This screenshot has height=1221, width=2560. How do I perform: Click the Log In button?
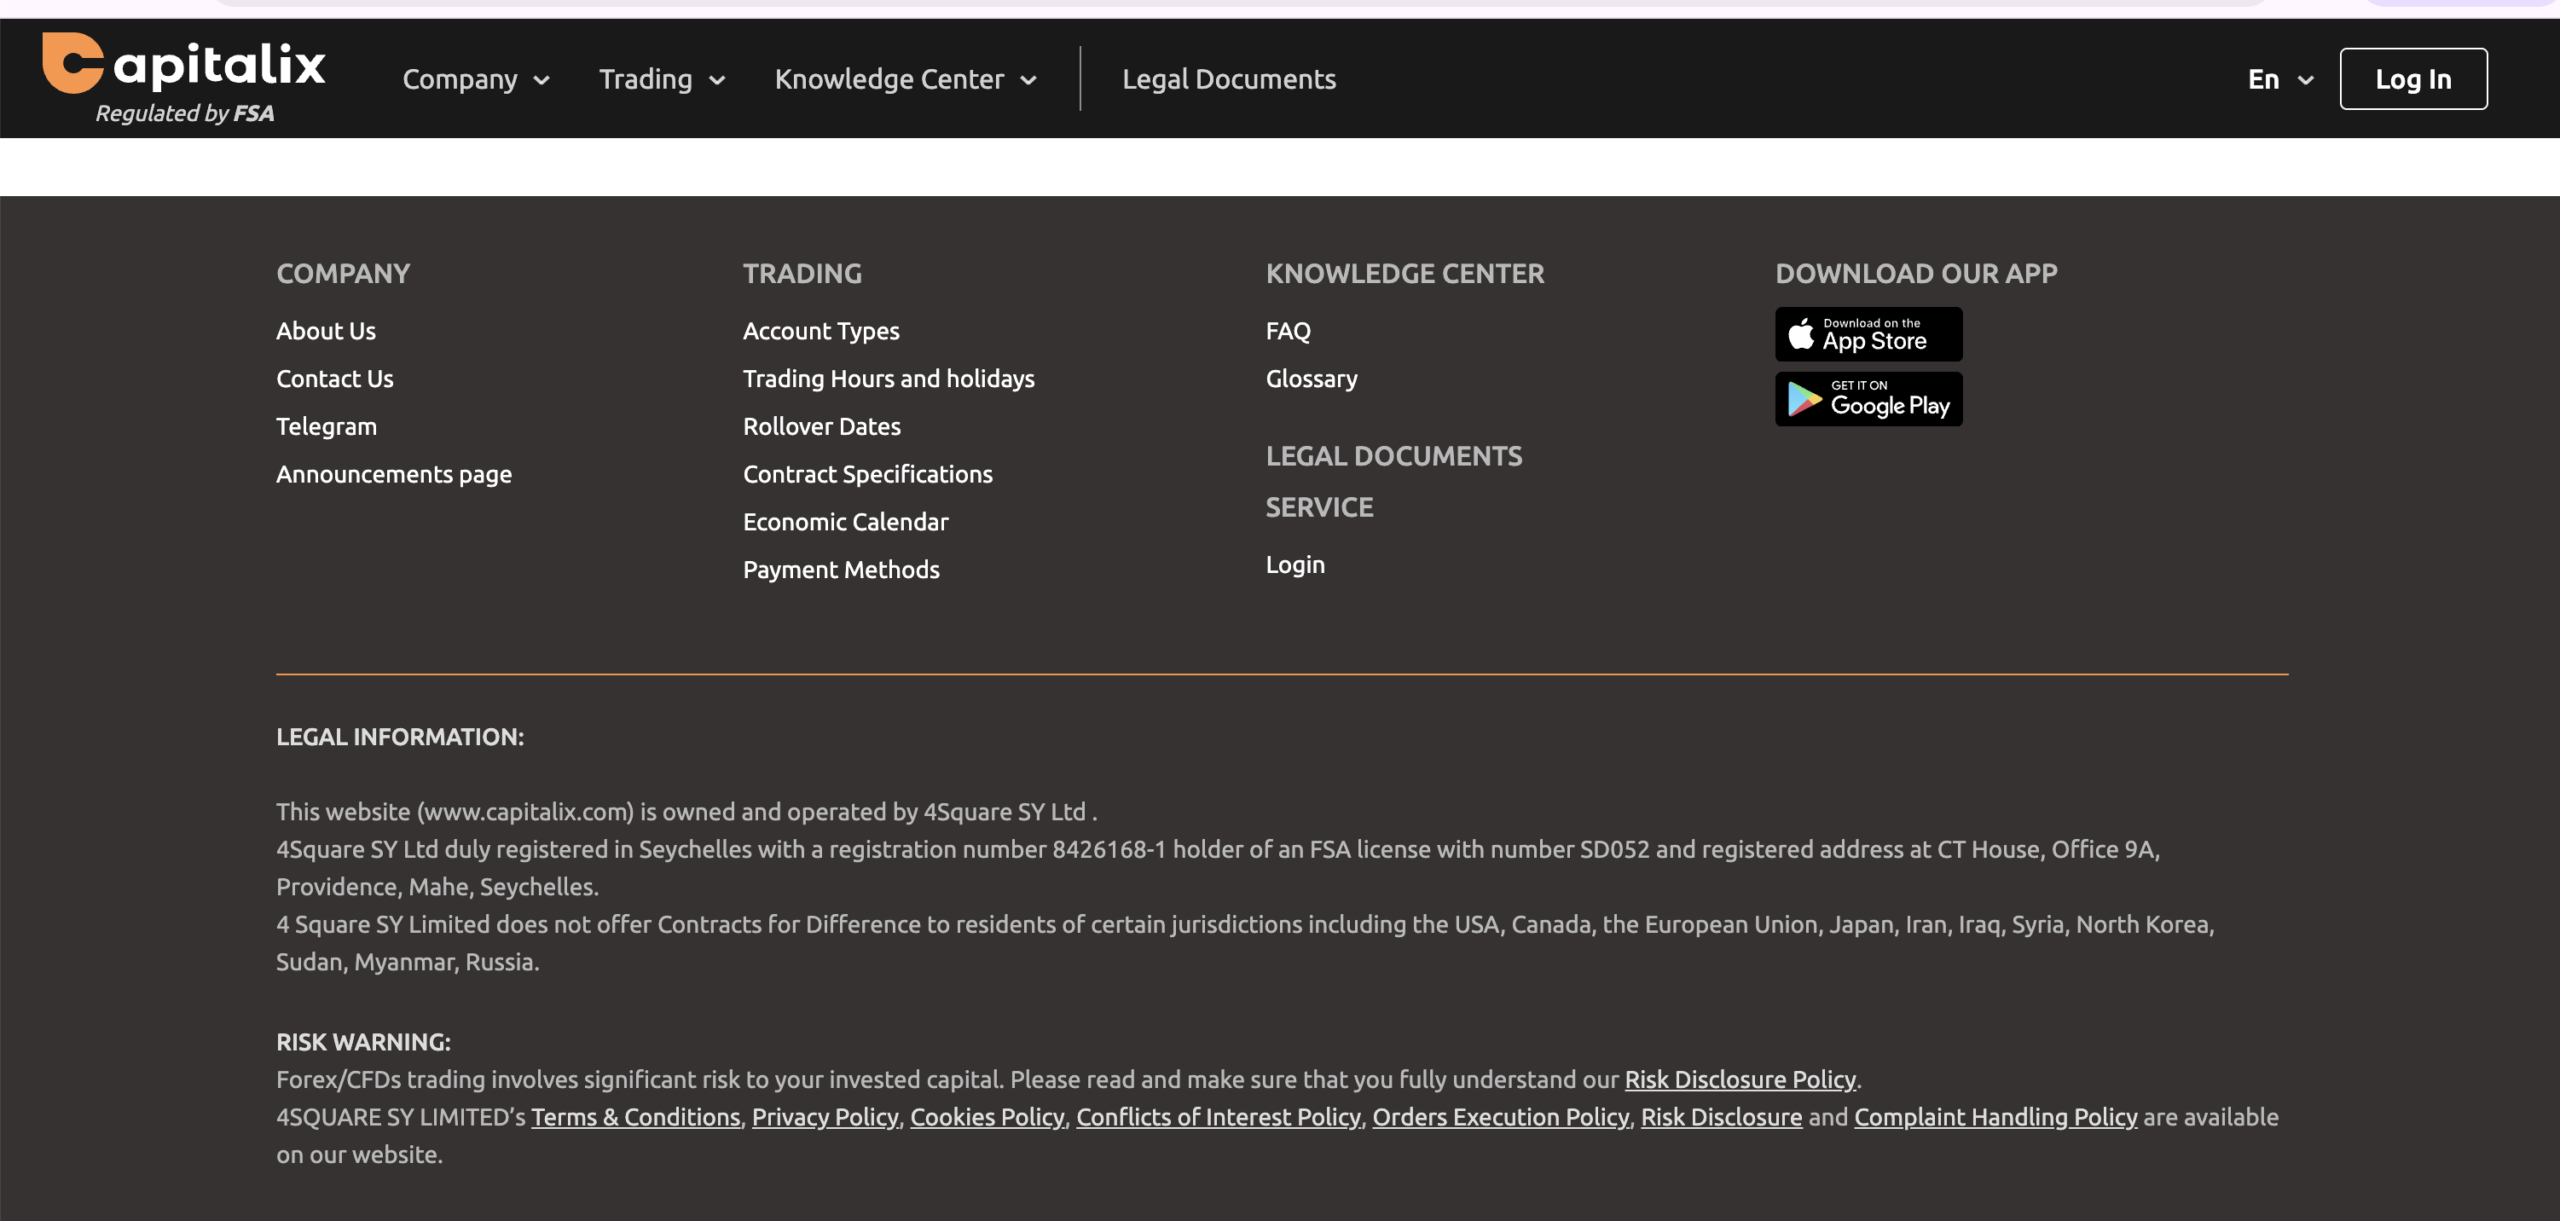coord(2413,79)
